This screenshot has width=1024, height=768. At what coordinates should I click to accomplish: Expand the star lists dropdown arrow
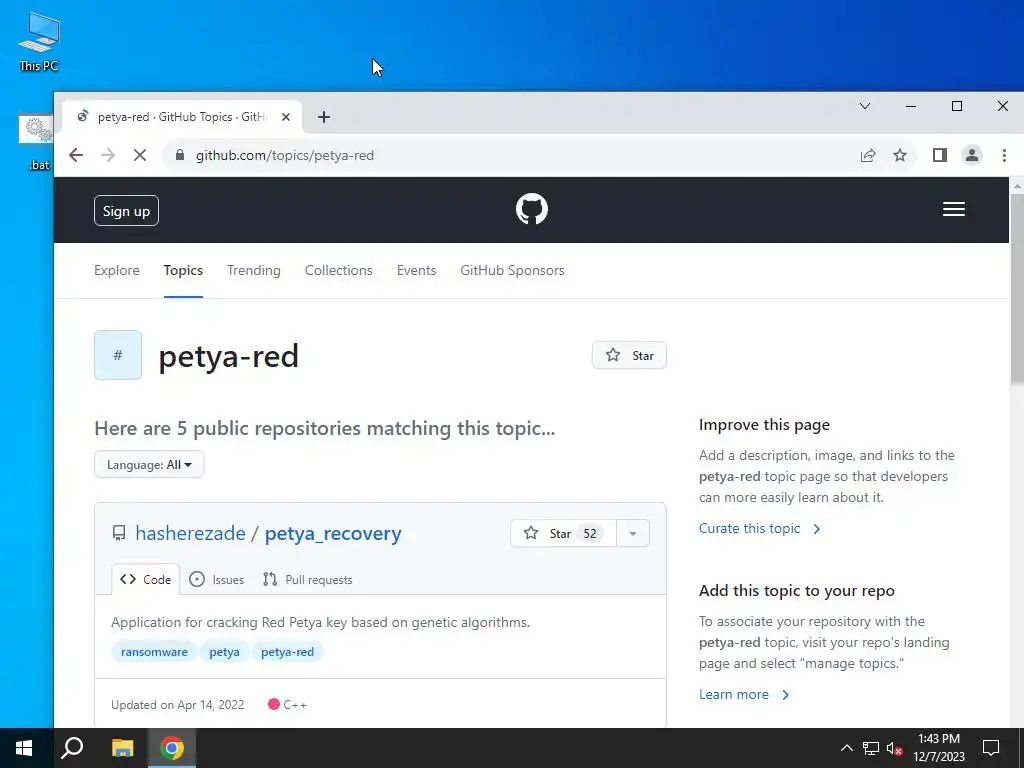tap(632, 534)
